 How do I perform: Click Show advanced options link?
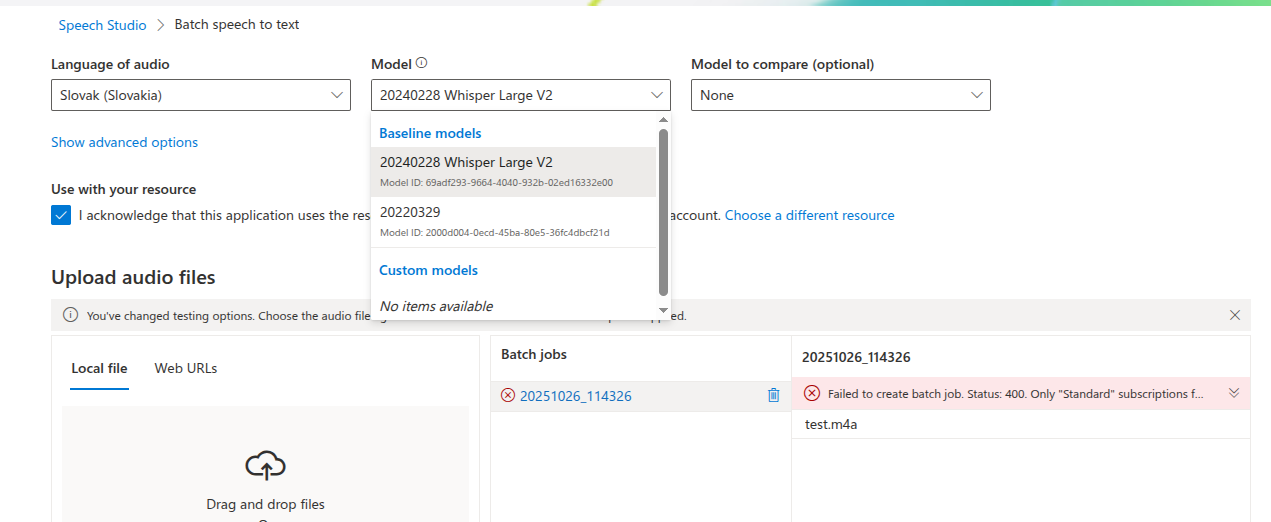coord(124,142)
